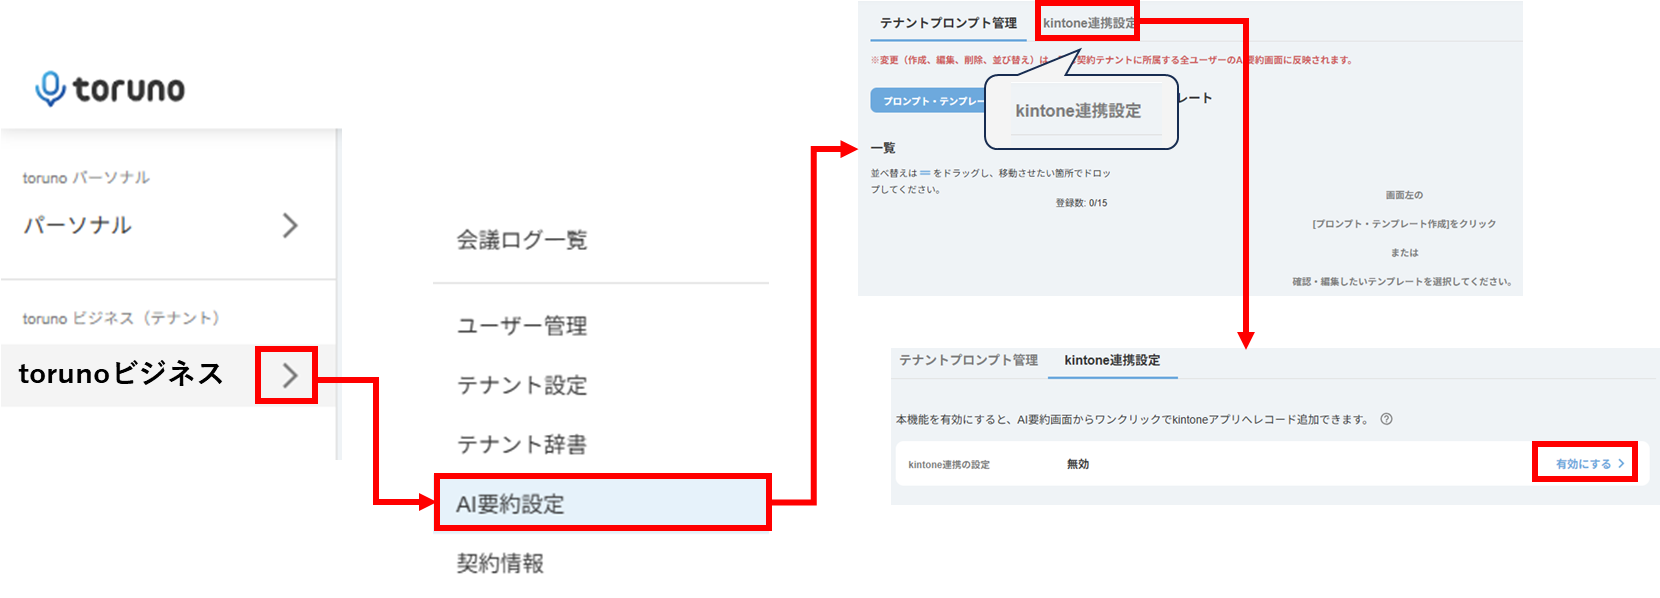Select the active kintone連携設定 tab in lower panel
Image resolution: width=1660 pixels, height=598 pixels.
coord(1112,360)
